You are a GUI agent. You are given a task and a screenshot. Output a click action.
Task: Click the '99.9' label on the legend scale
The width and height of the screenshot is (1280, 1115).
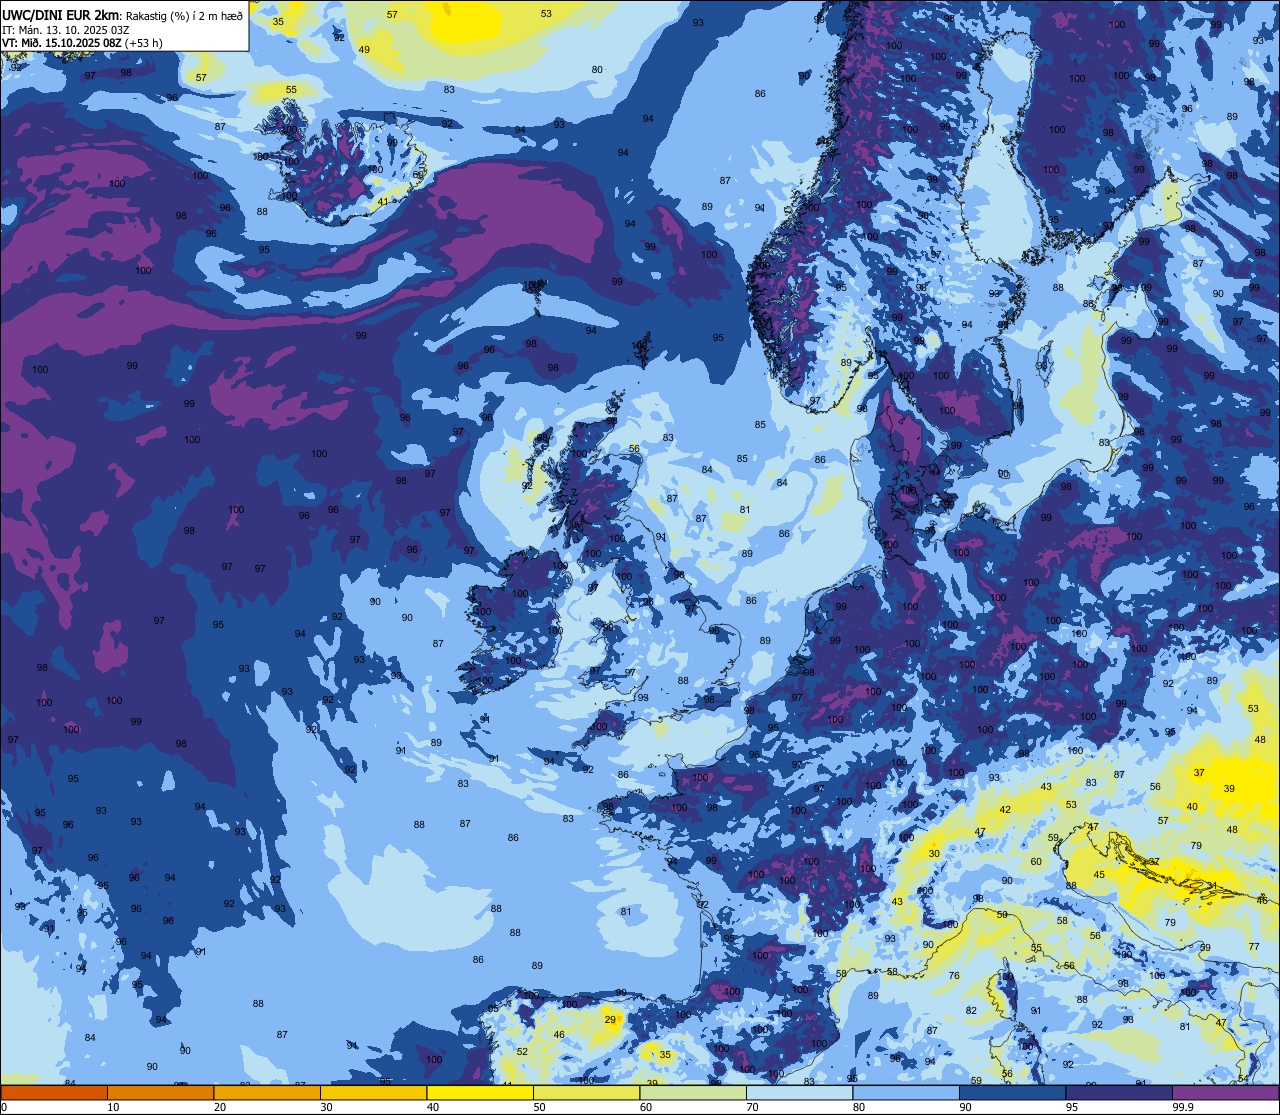tap(1183, 1107)
